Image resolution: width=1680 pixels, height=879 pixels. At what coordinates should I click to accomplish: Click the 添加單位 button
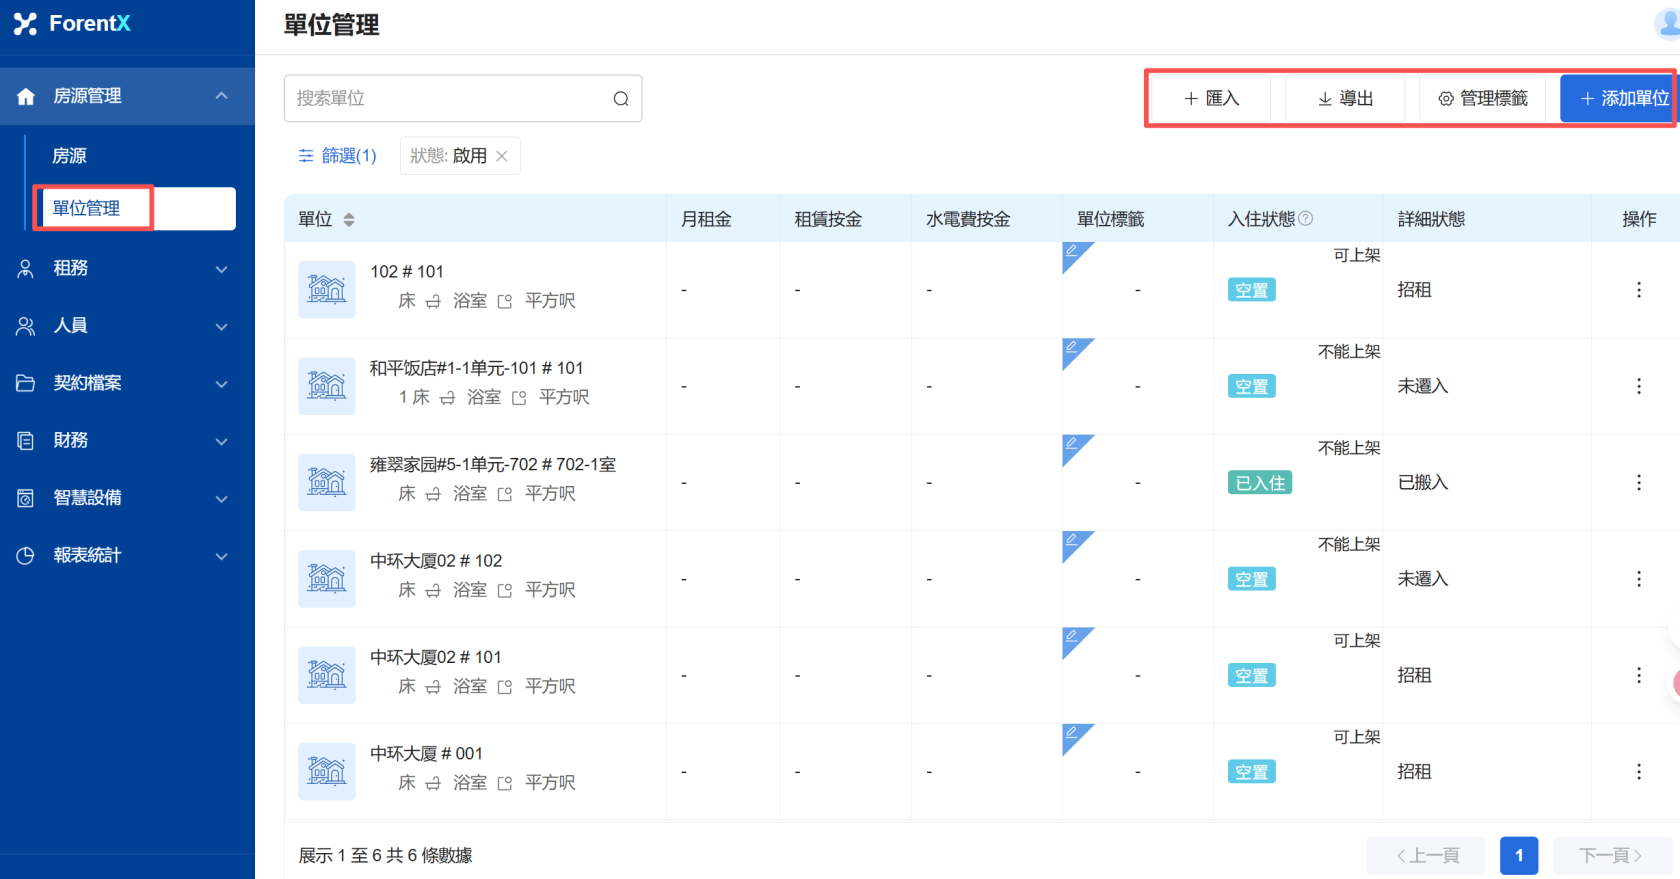(x=1615, y=98)
